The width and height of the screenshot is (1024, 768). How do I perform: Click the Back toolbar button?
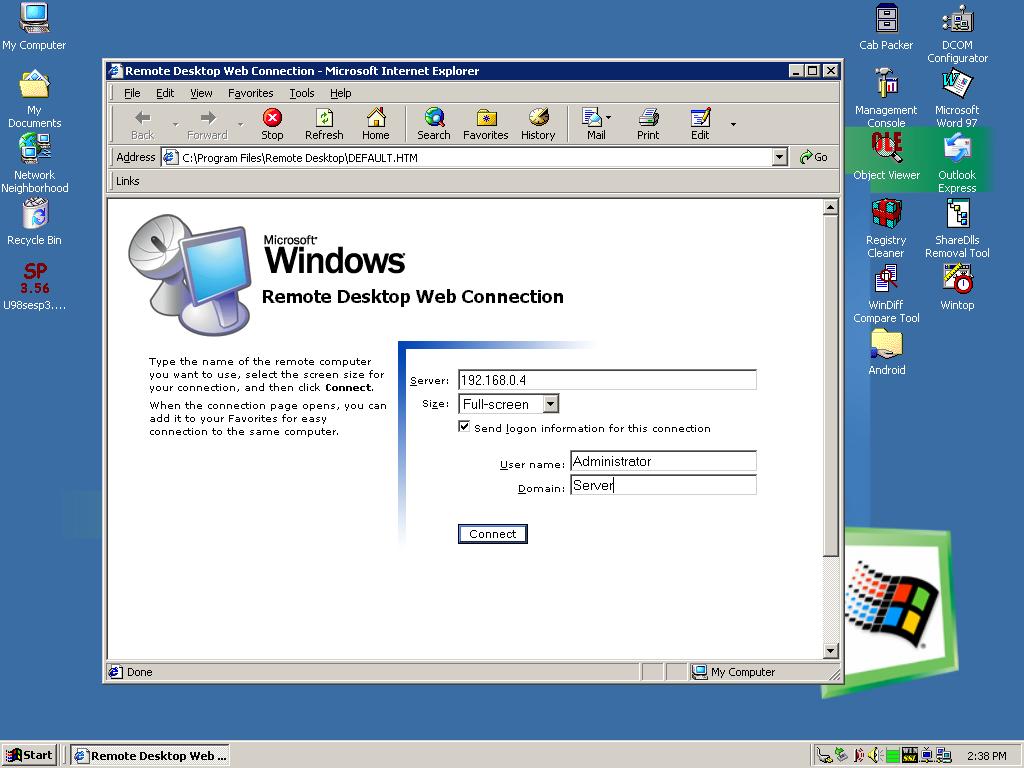tap(142, 124)
